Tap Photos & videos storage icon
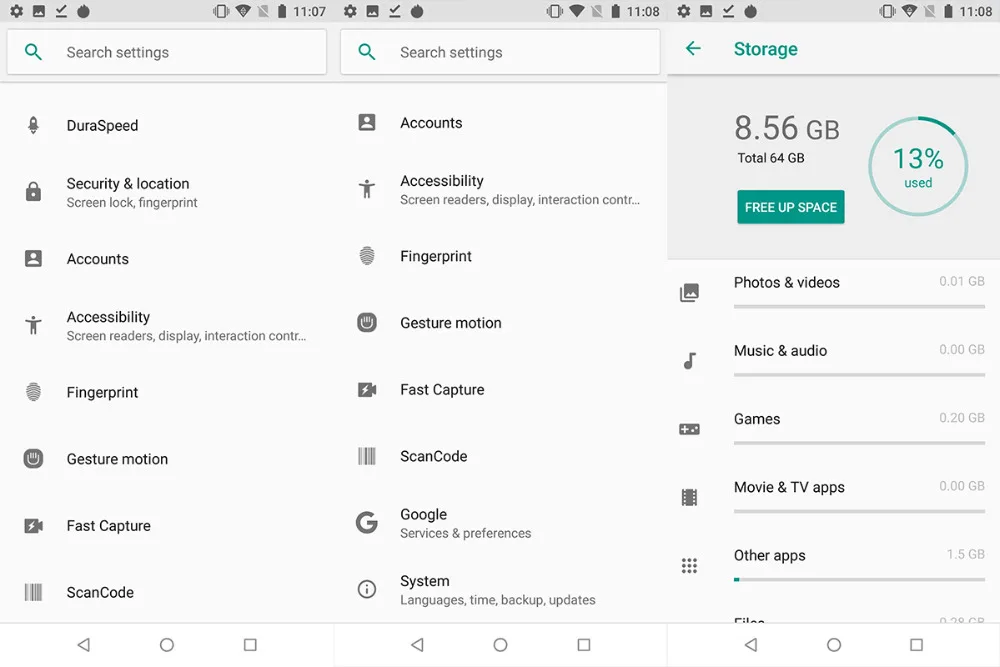The height and width of the screenshot is (667, 1000). pos(689,293)
